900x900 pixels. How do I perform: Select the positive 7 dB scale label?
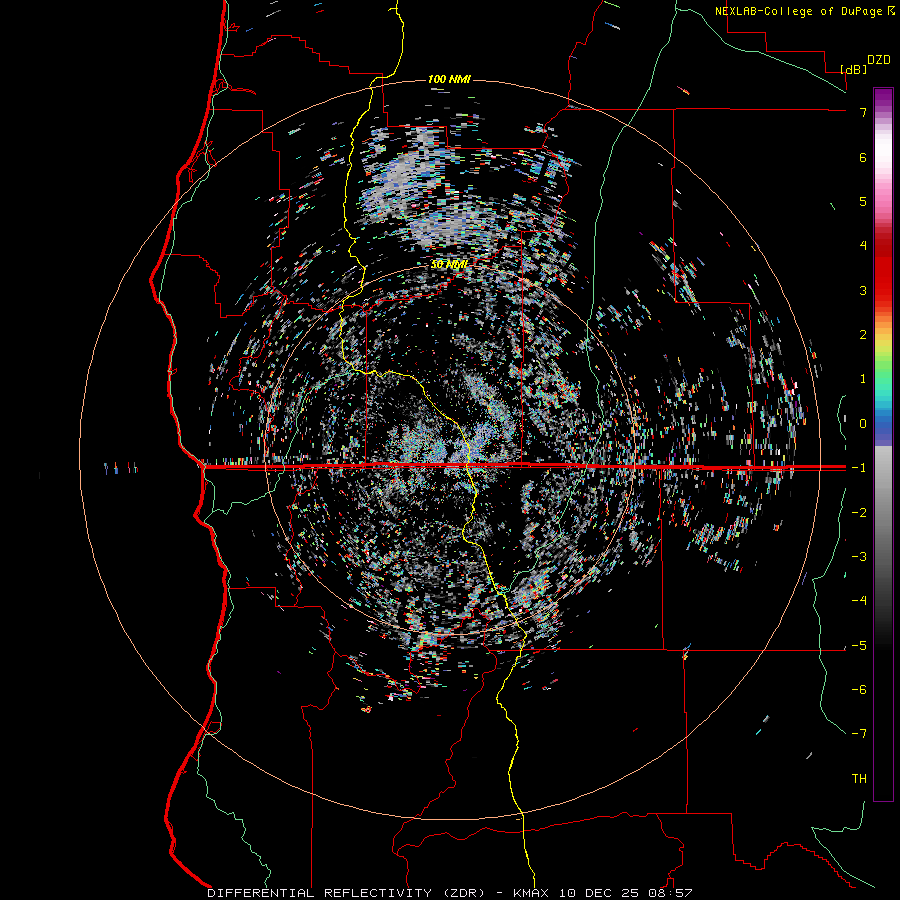coord(863,112)
